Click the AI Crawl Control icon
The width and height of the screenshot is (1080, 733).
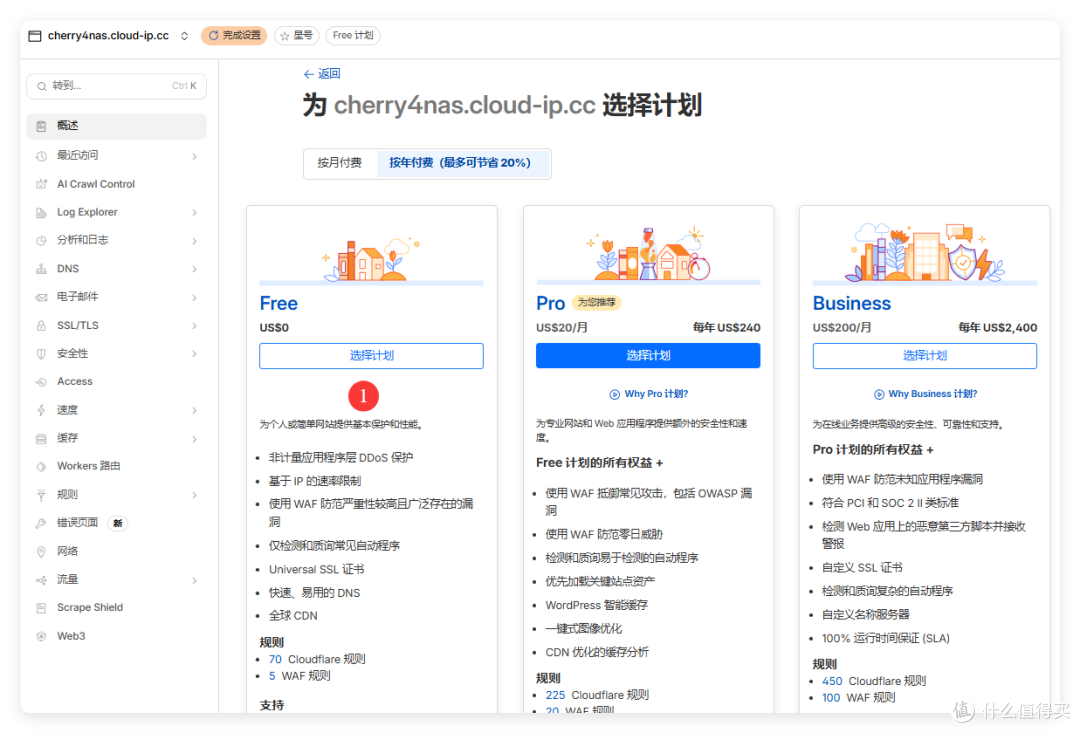coord(41,184)
